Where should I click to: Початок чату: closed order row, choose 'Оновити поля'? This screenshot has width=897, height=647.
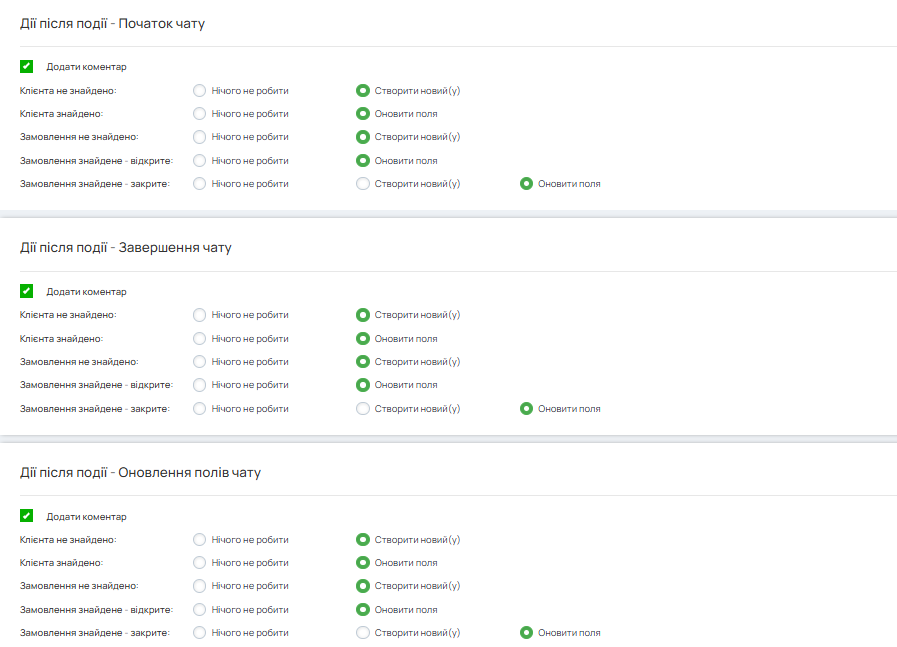(x=526, y=184)
